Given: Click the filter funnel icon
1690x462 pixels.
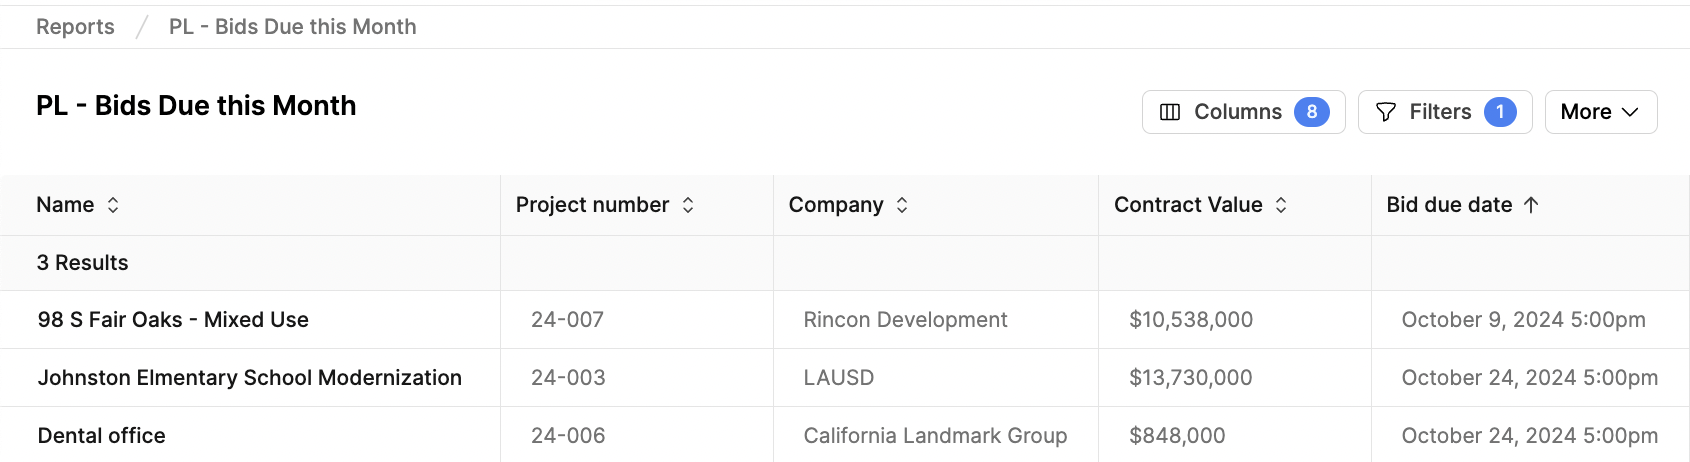Looking at the screenshot, I should [1386, 112].
